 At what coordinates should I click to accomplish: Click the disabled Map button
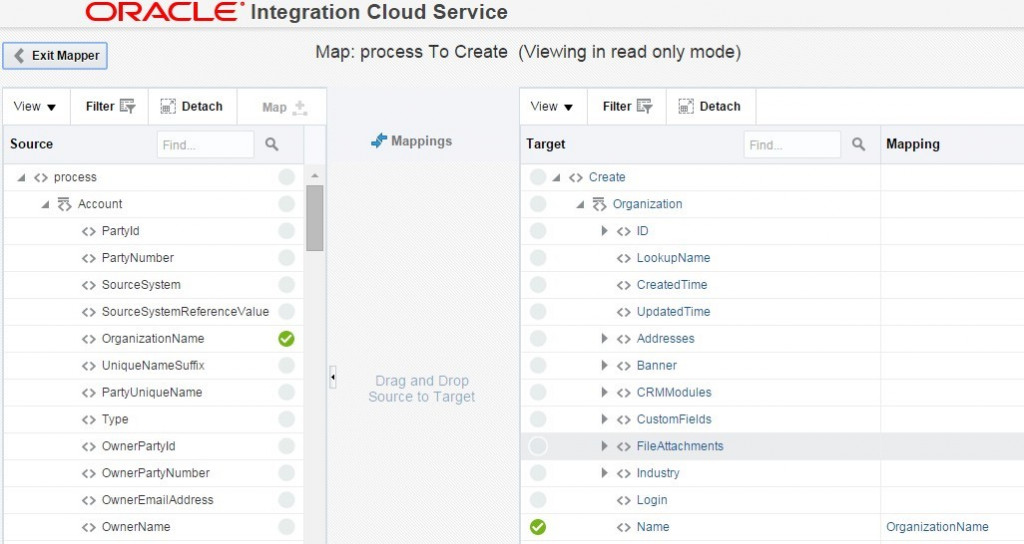pyautogui.click(x=283, y=107)
